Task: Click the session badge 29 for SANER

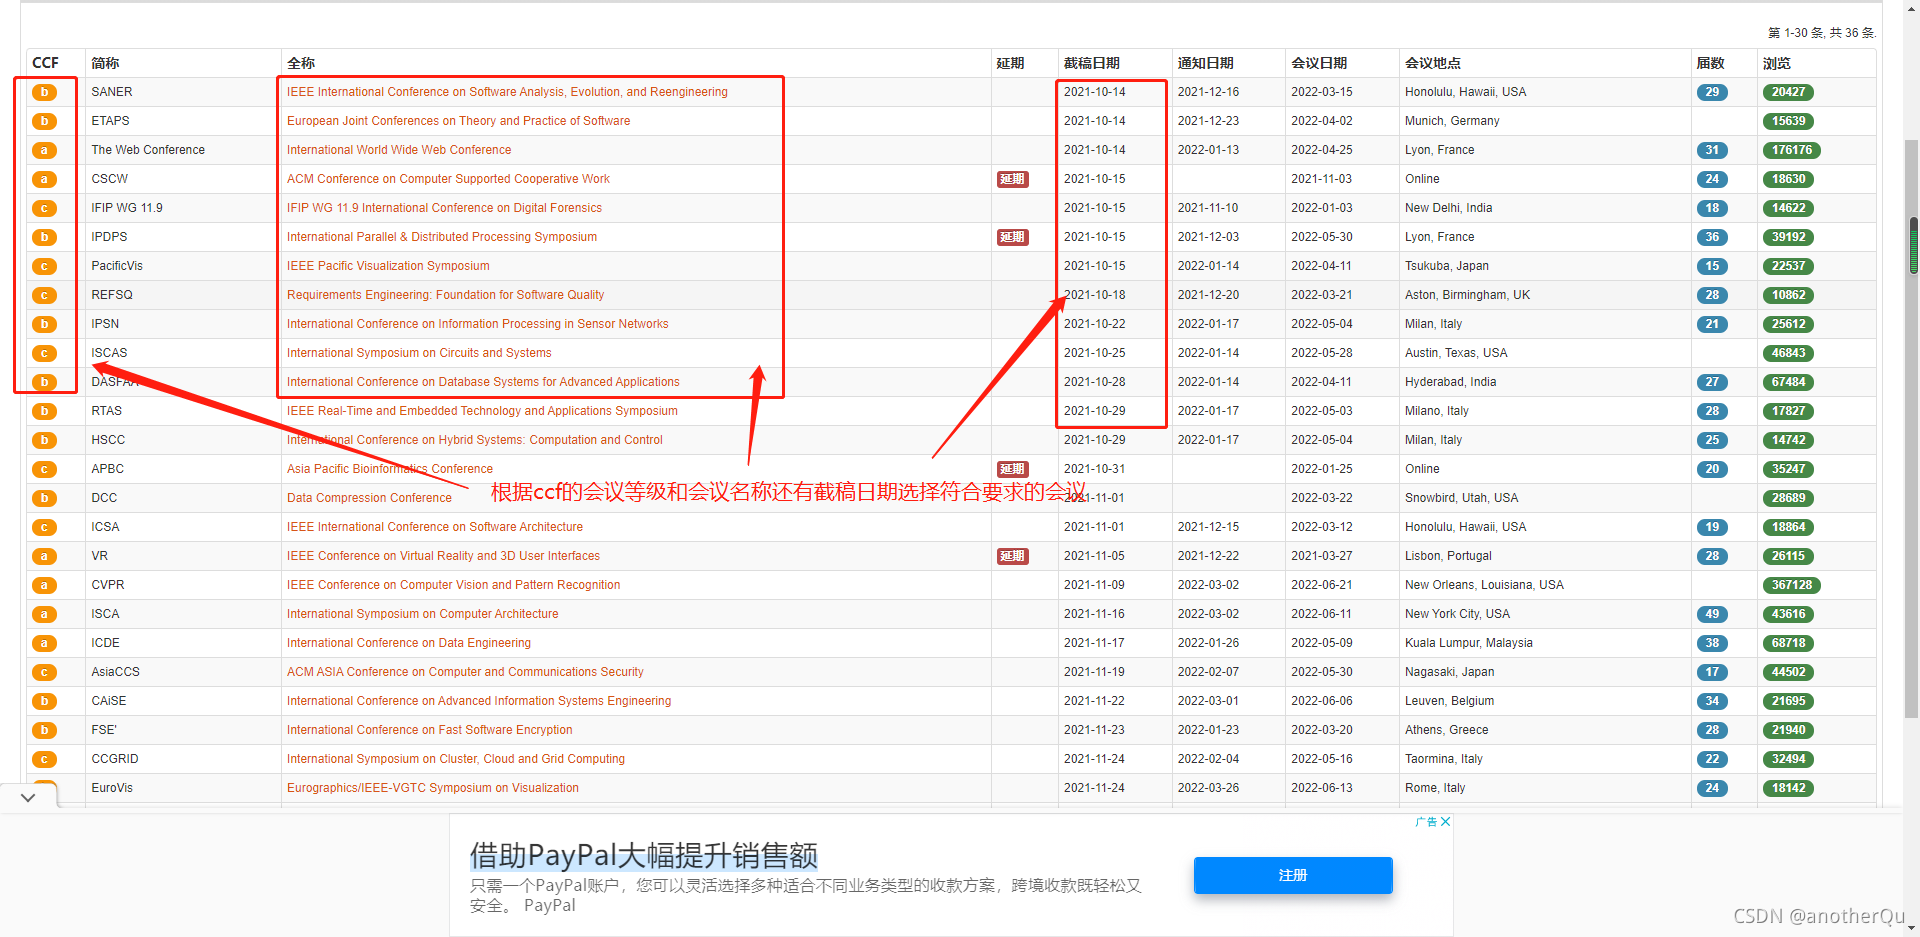Action: 1712,92
